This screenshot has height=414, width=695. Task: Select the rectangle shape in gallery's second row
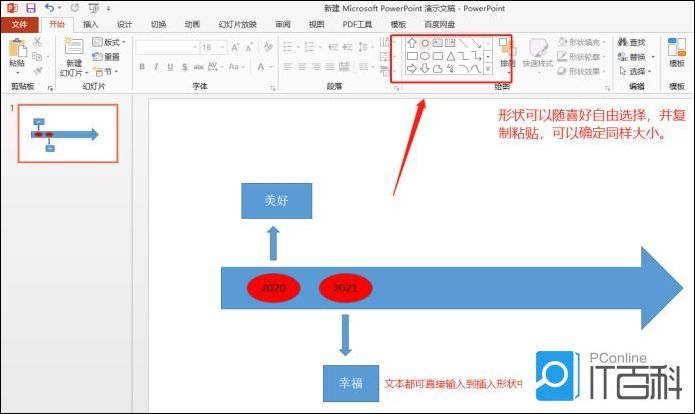coord(412,56)
